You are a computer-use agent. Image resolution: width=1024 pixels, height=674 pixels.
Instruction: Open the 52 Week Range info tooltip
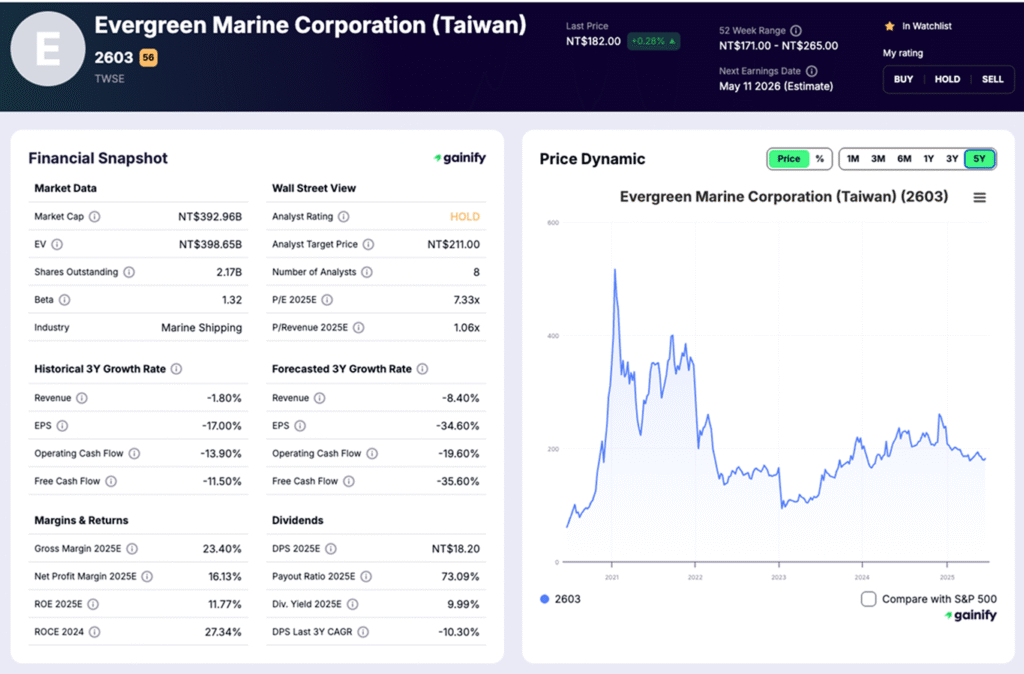pos(795,31)
